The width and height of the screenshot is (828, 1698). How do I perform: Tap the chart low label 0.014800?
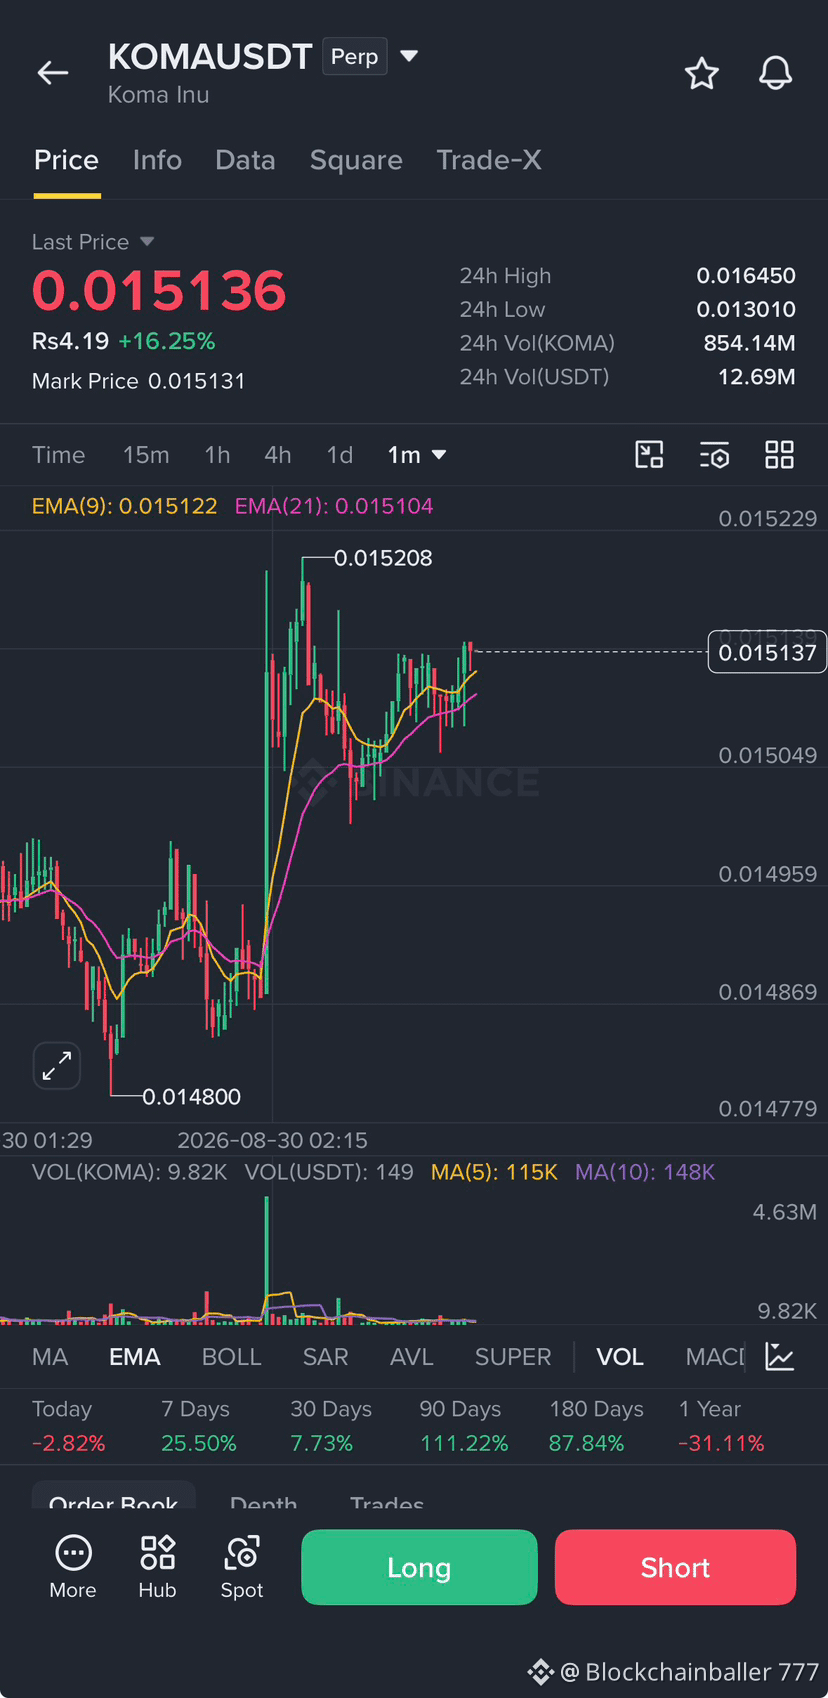tap(192, 1097)
